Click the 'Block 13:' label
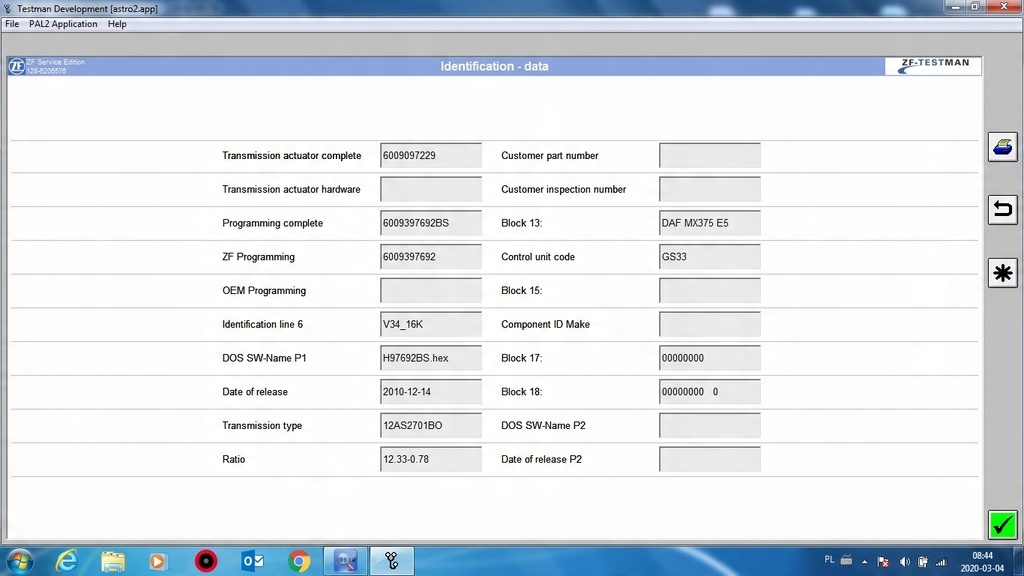 (522, 223)
